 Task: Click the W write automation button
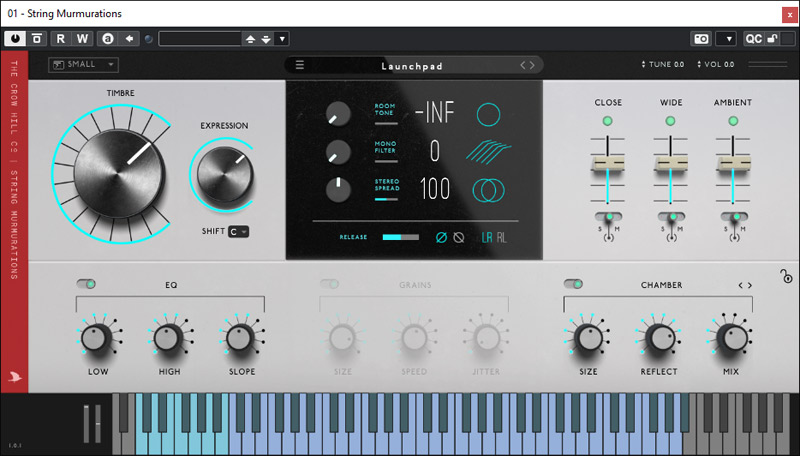pyautogui.click(x=82, y=39)
